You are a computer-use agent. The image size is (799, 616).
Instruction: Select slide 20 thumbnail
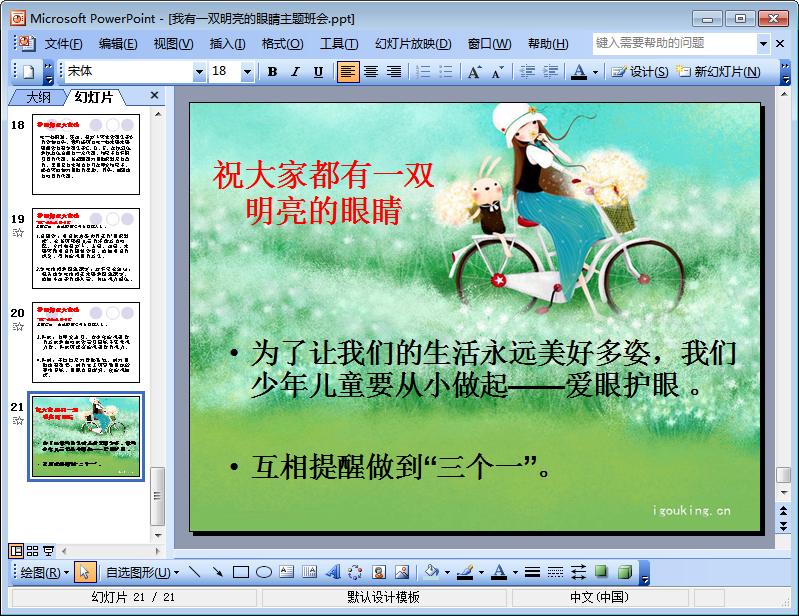coord(86,342)
